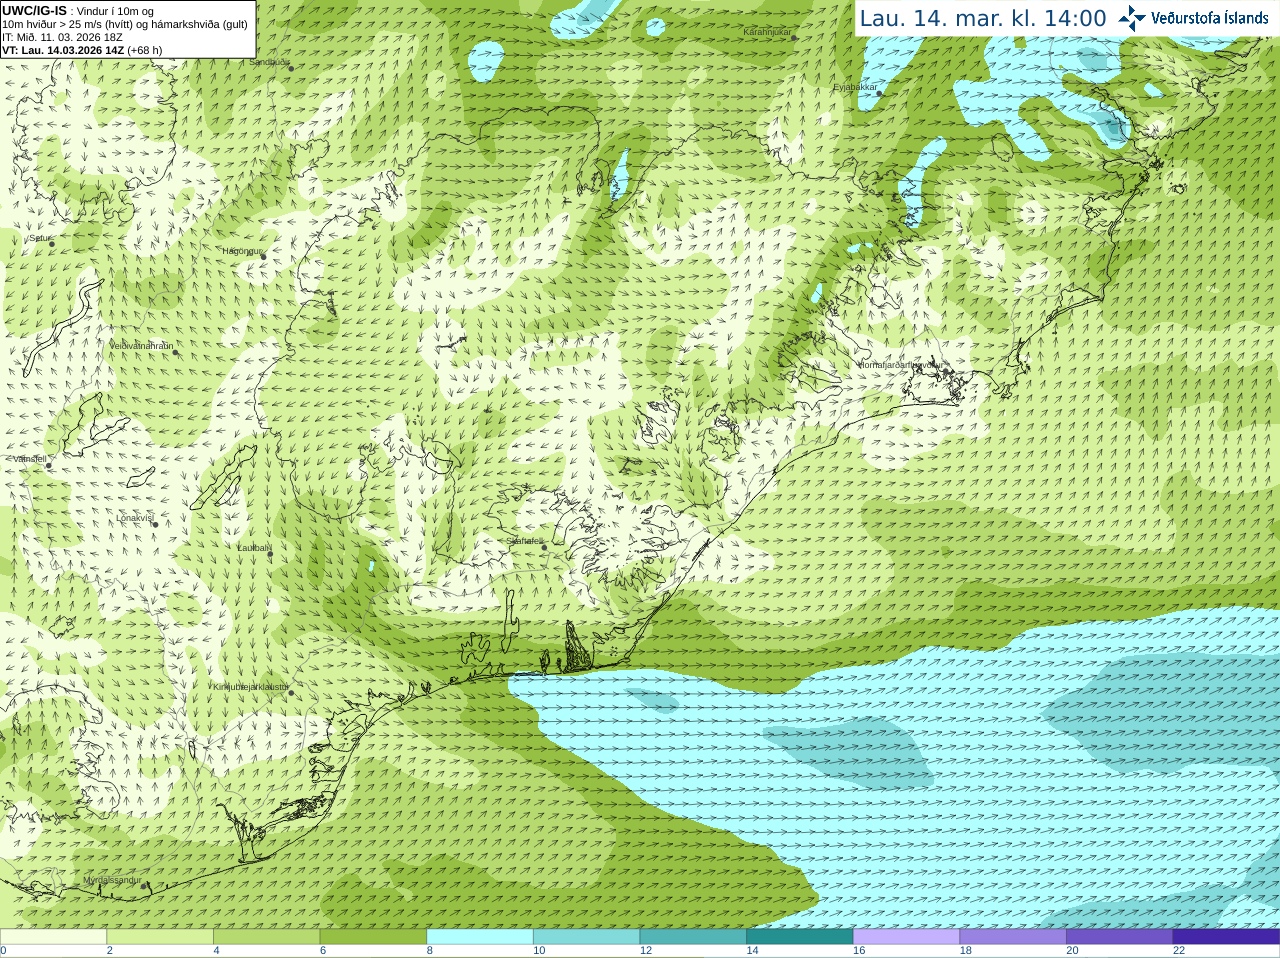Click the legend tick label '8'

click(x=429, y=951)
